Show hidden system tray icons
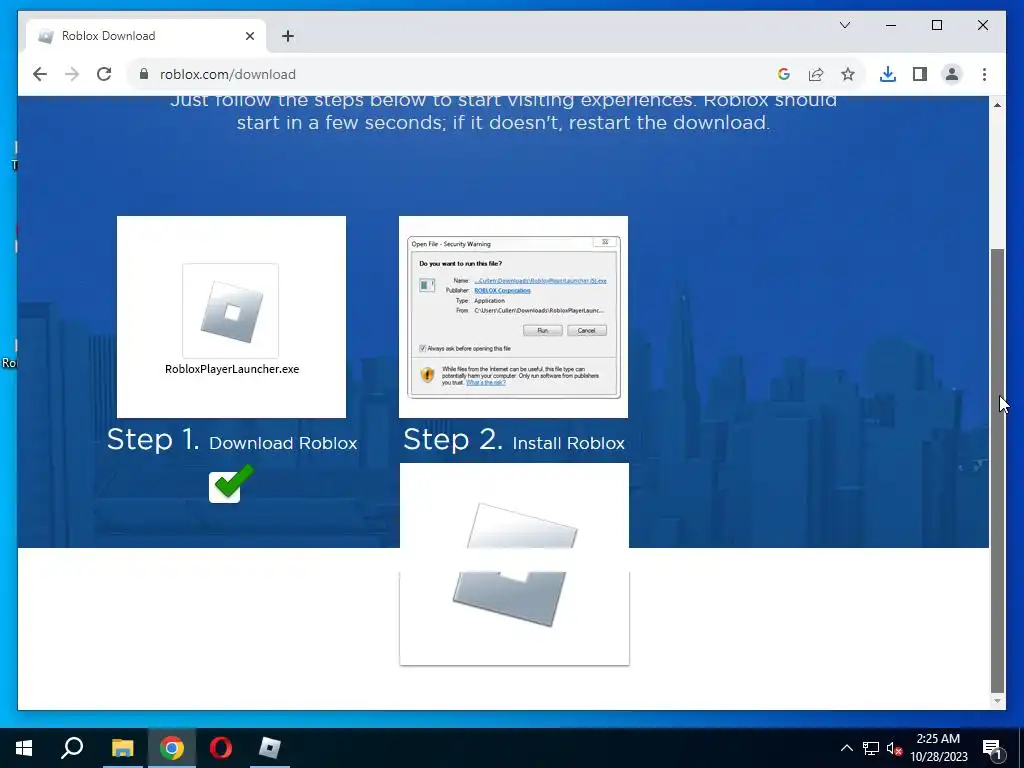1024x768 pixels. (846, 748)
